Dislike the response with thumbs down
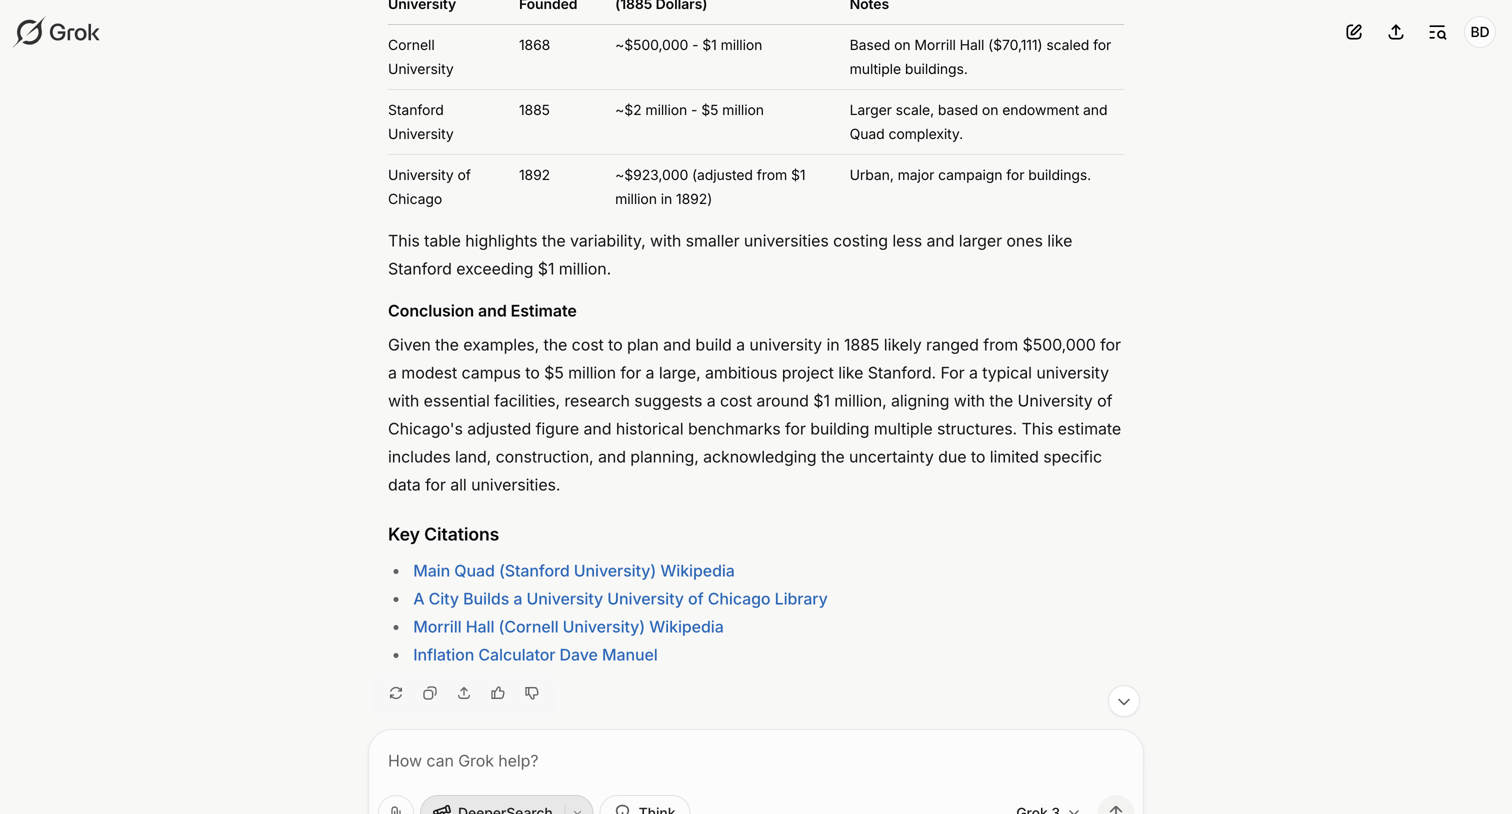This screenshot has height=814, width=1512. (x=532, y=693)
